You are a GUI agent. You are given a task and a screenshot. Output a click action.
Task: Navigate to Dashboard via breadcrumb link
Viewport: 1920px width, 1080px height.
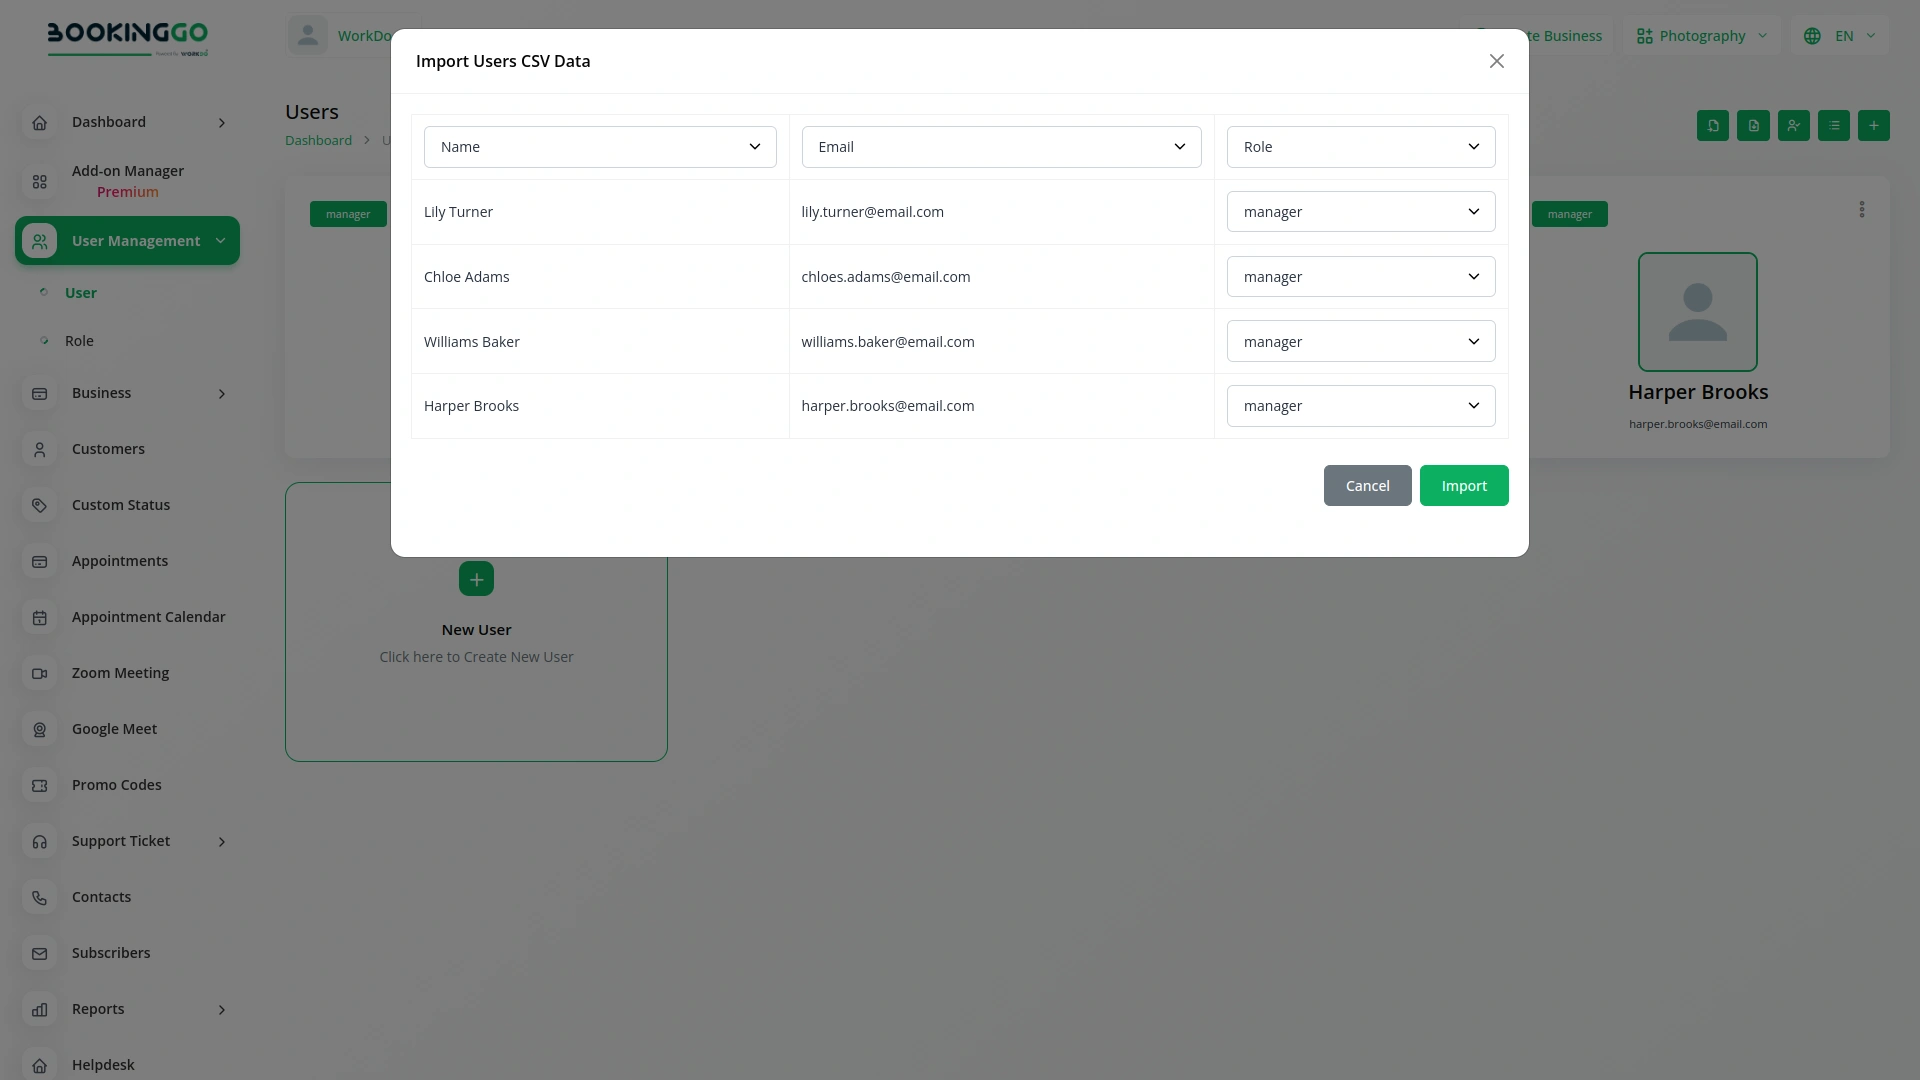coord(318,140)
